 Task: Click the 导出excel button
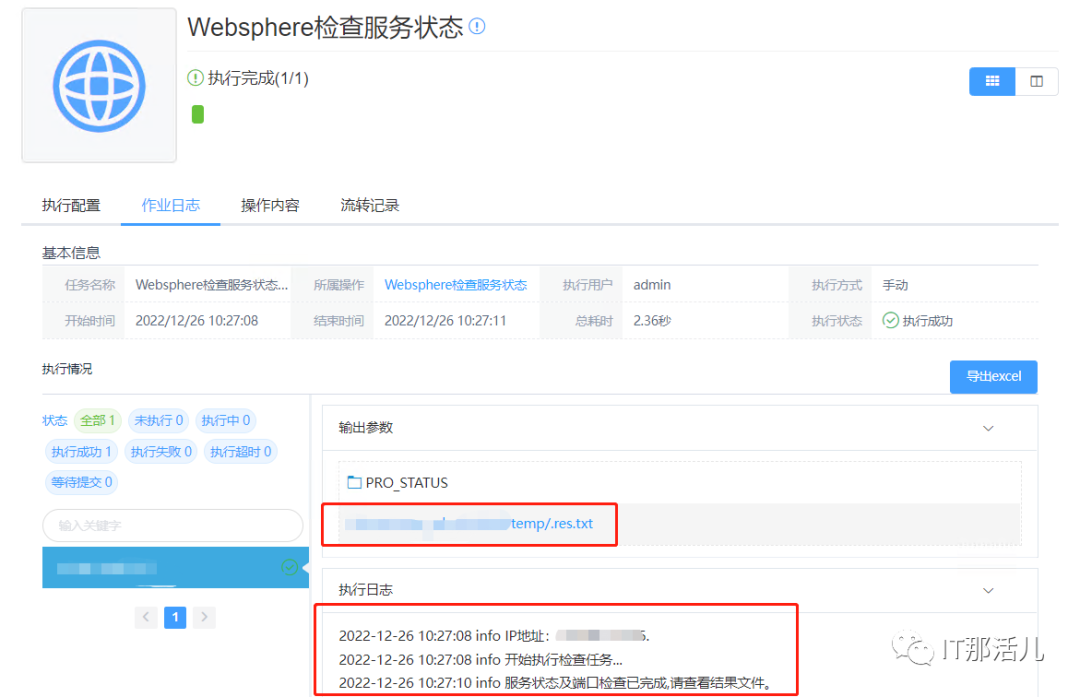coord(993,377)
